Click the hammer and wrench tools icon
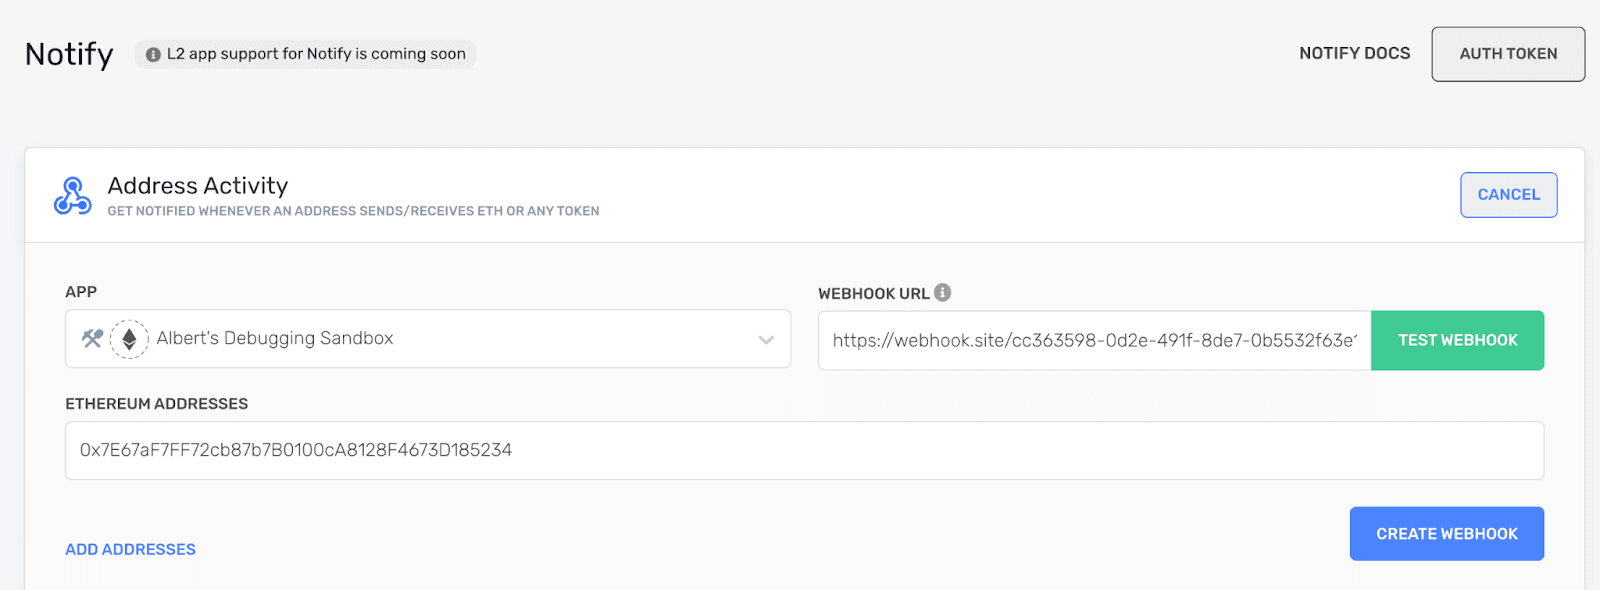 tap(92, 339)
